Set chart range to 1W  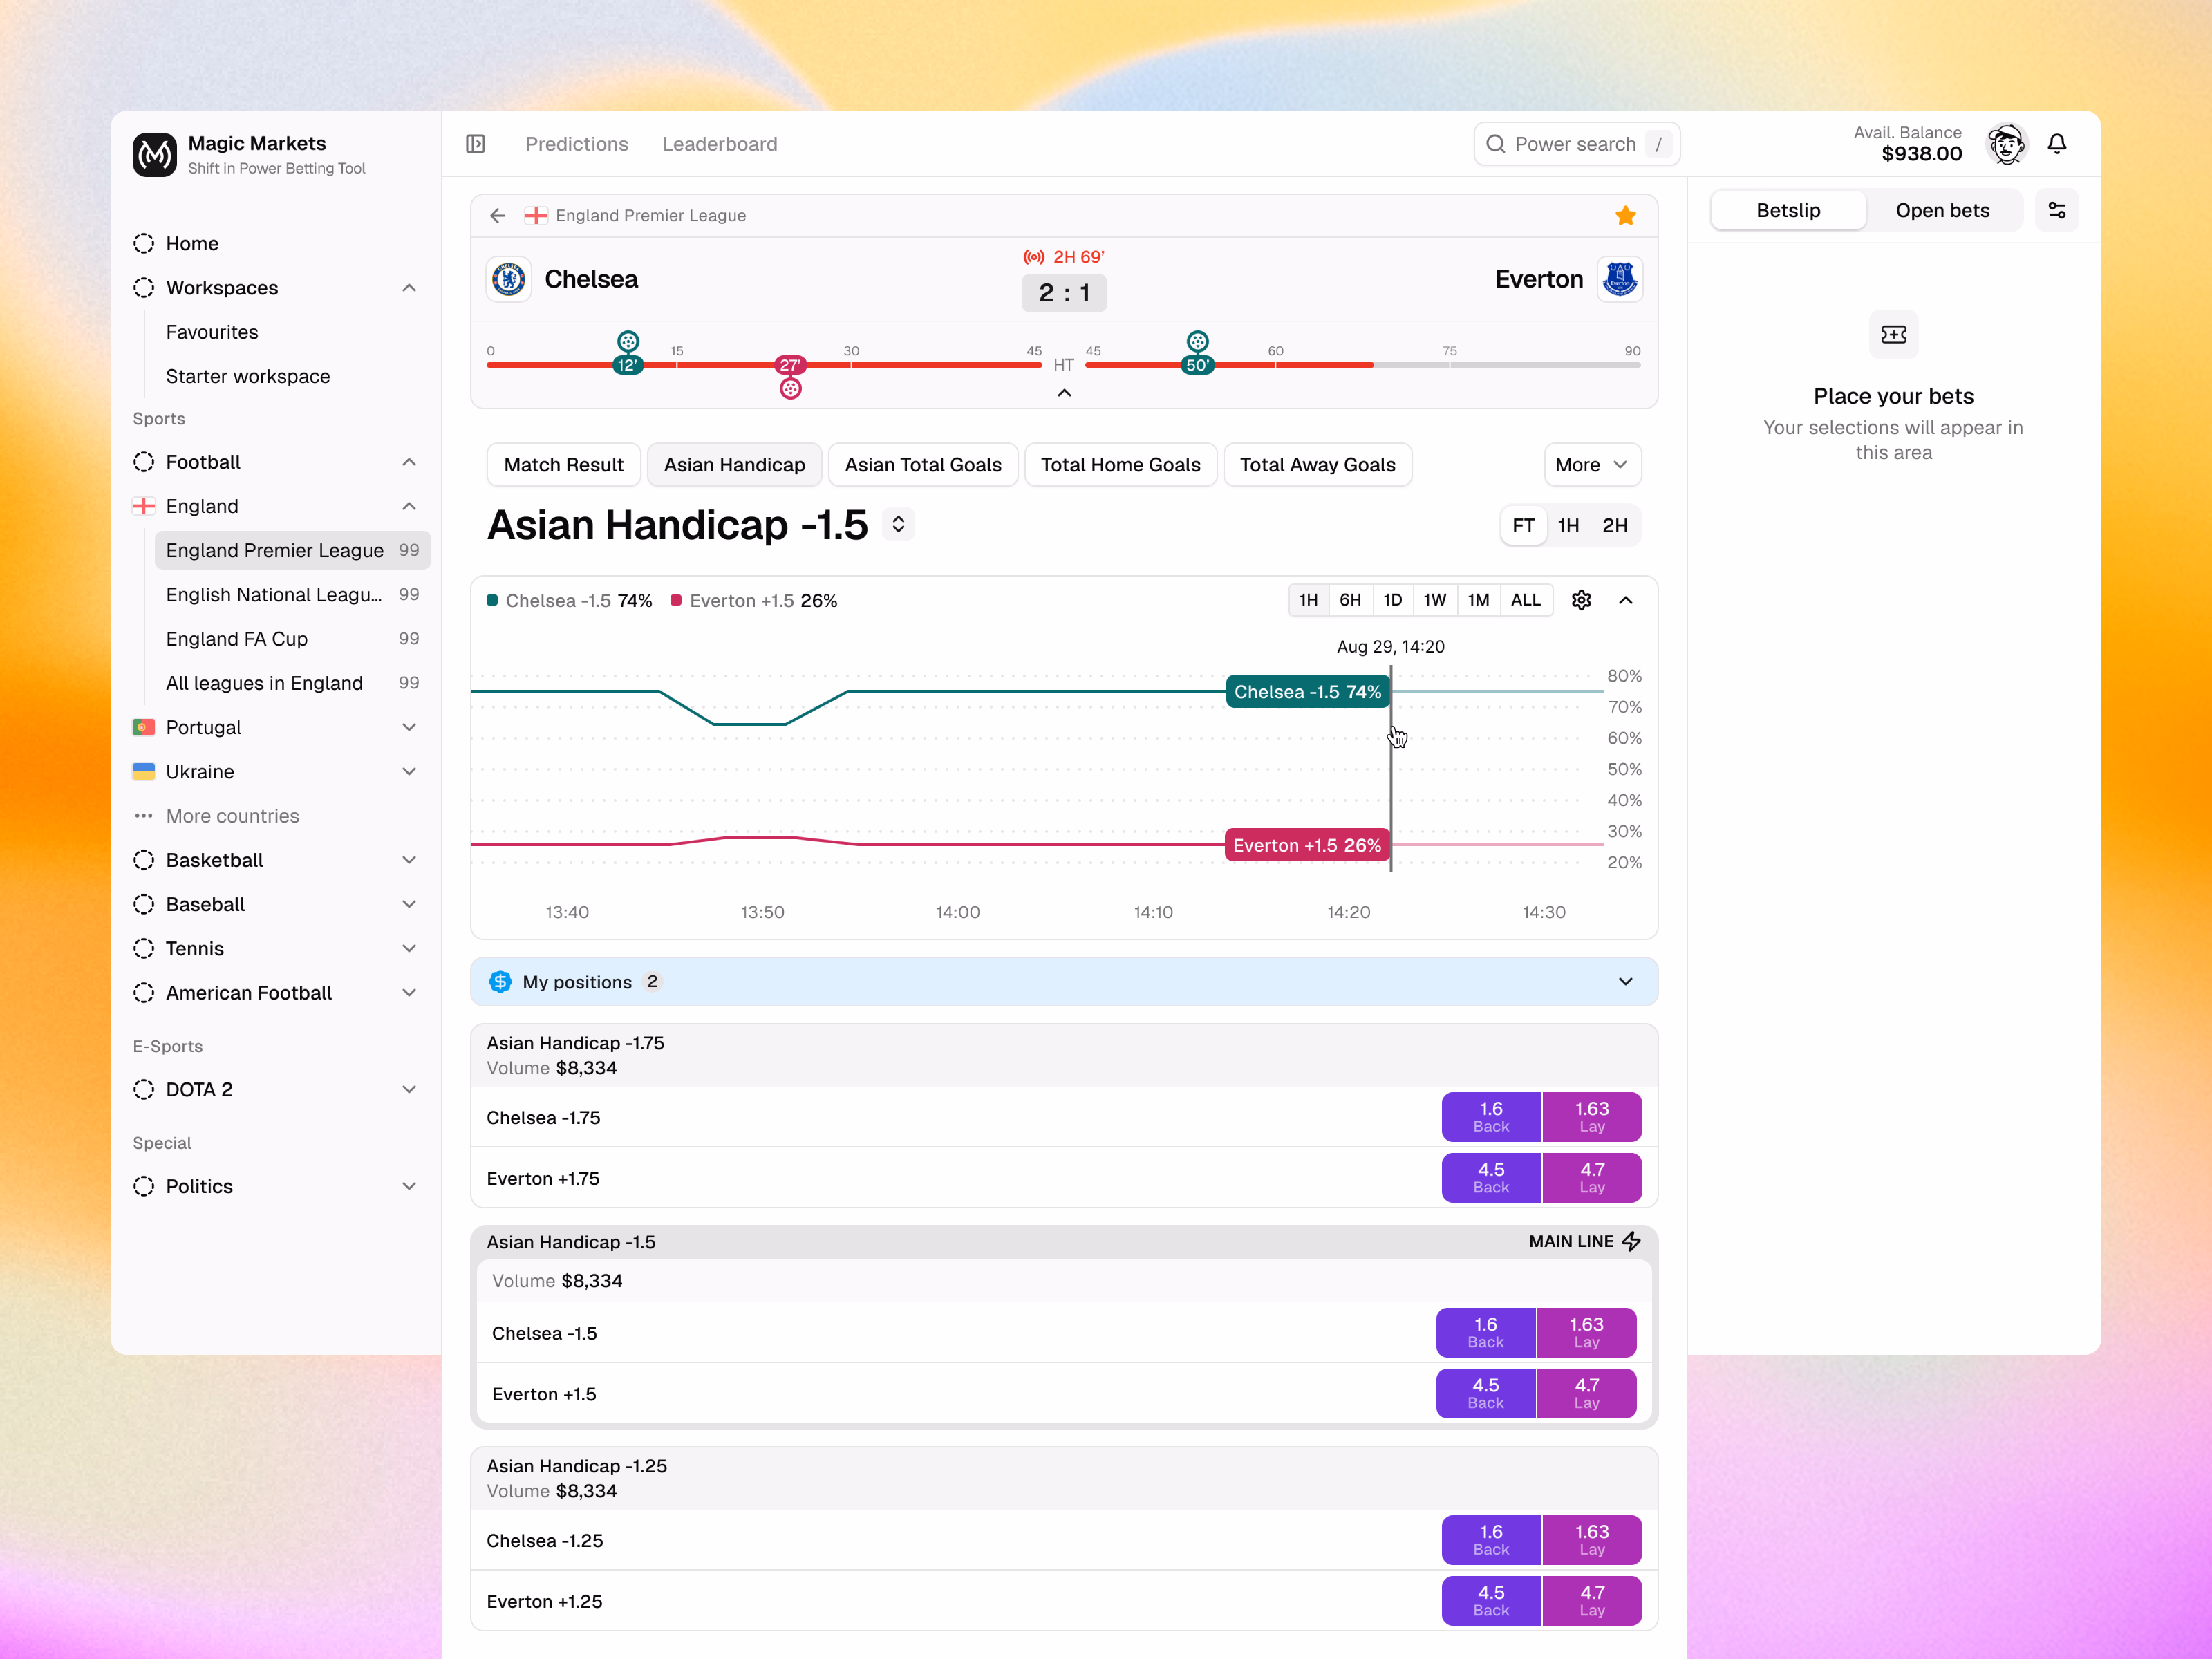pos(1434,600)
